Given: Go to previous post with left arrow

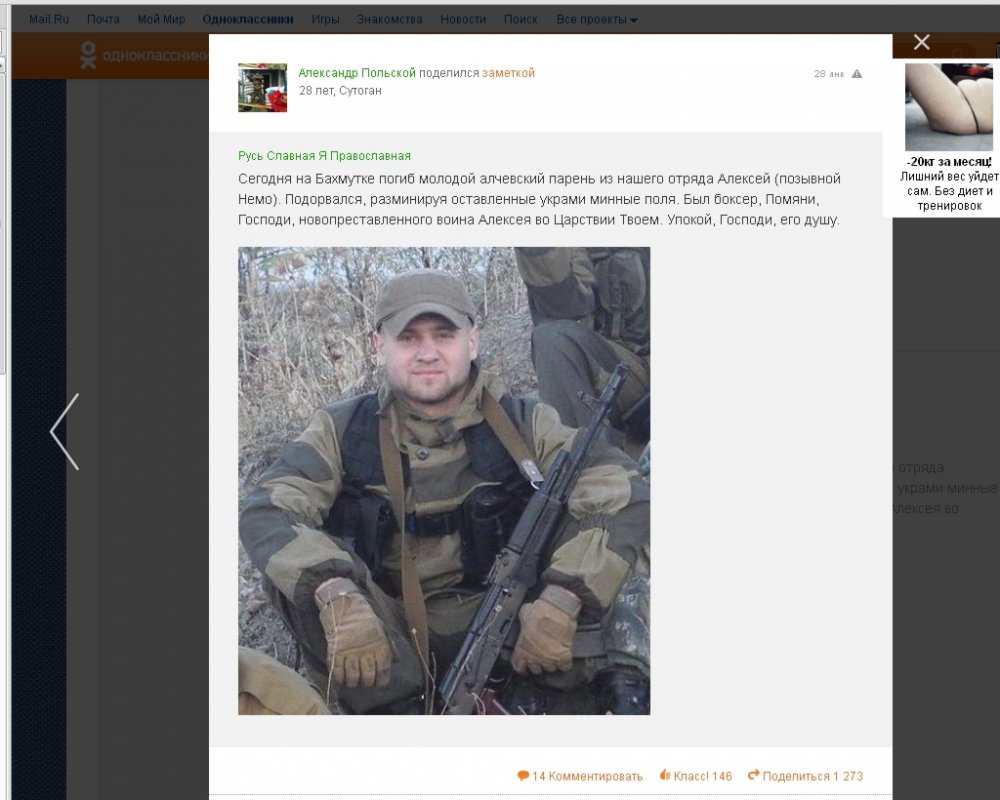Looking at the screenshot, I should click(65, 432).
